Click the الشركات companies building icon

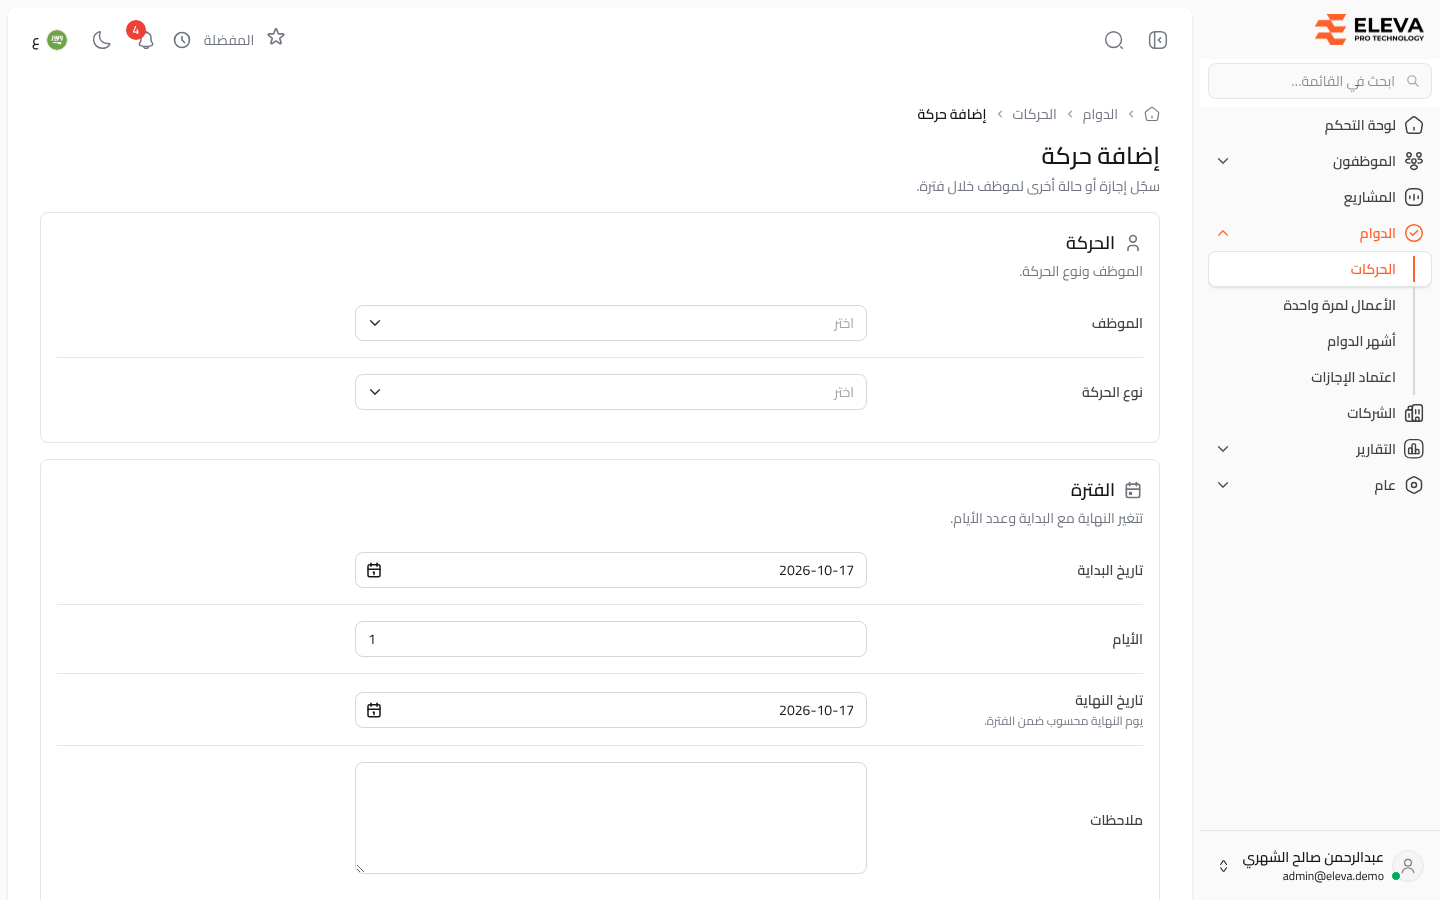pyautogui.click(x=1414, y=413)
